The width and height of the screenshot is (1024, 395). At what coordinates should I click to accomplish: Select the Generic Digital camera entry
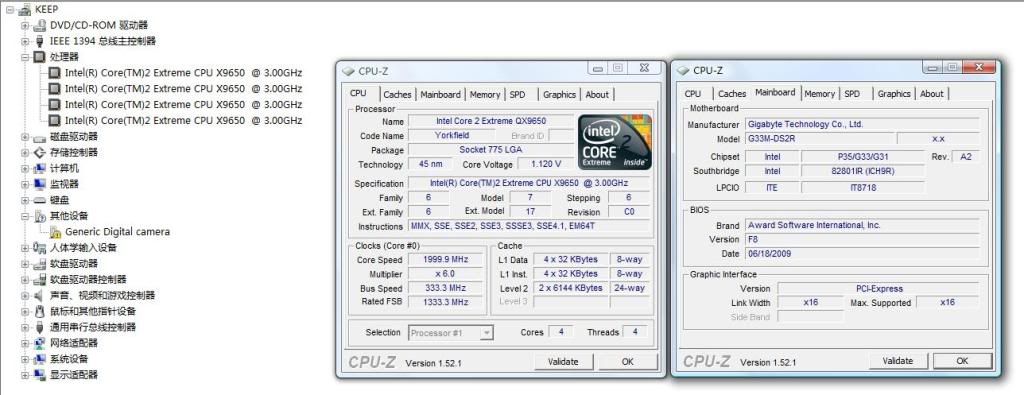pos(117,232)
